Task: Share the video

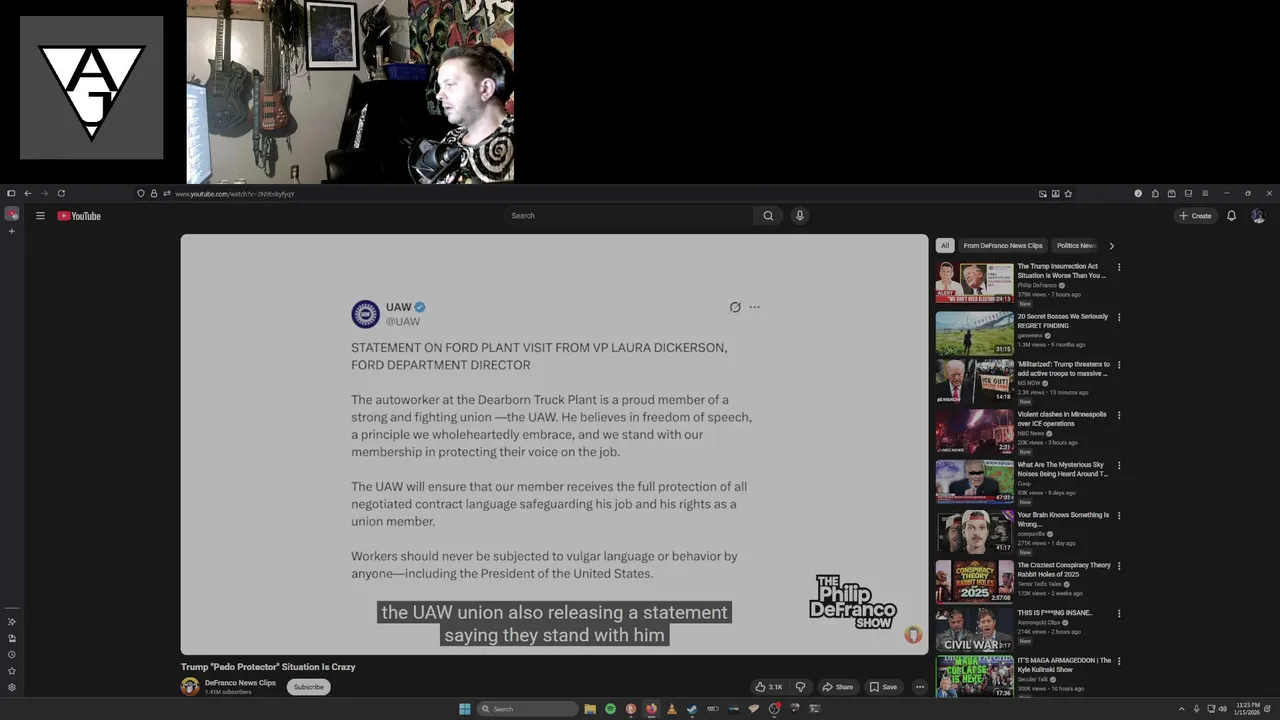Action: tap(837, 687)
